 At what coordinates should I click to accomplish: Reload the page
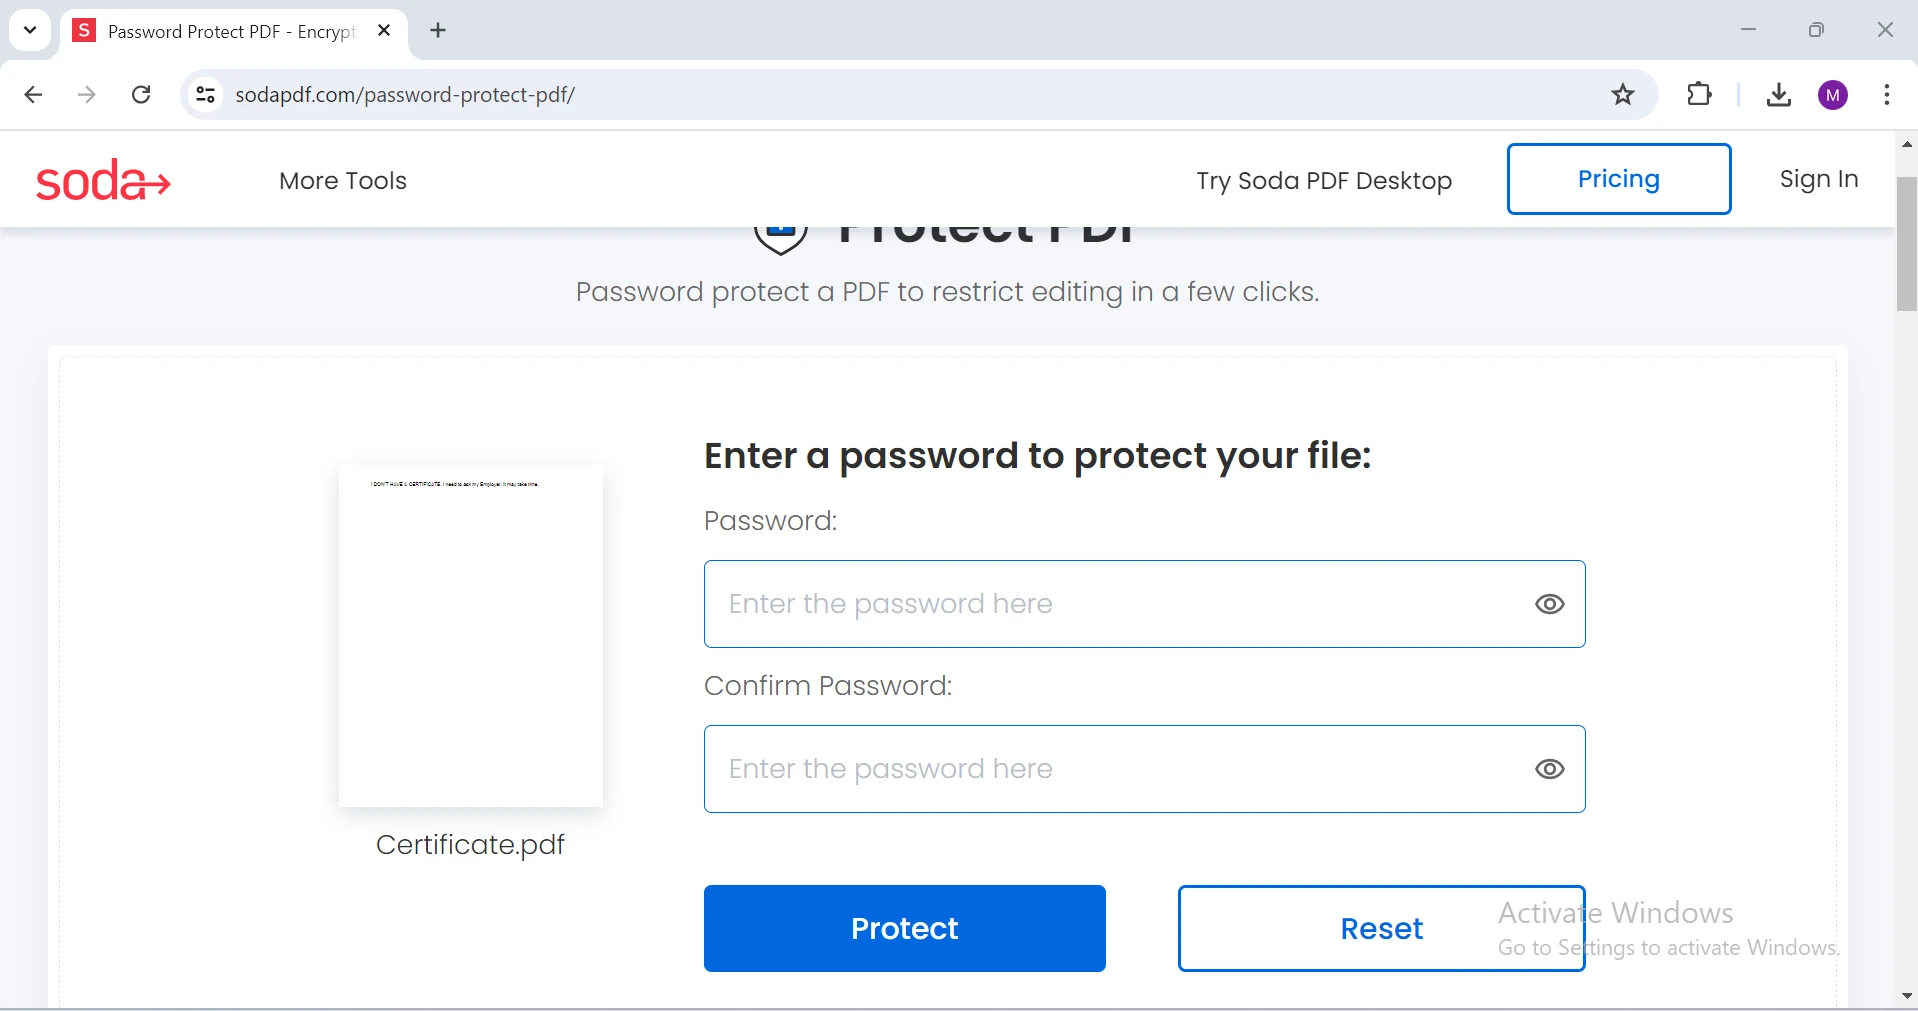tap(141, 95)
